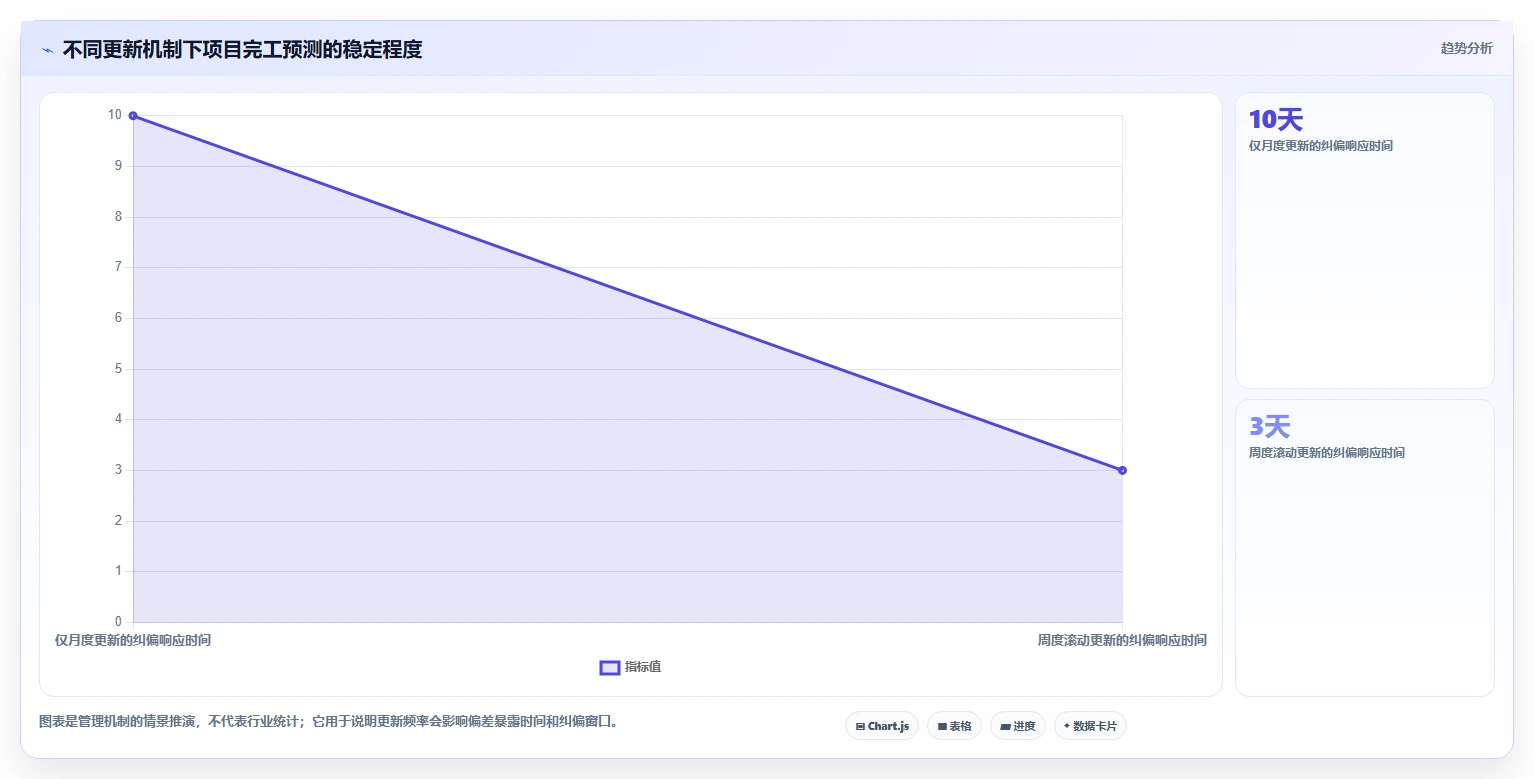This screenshot has height=779, width=1534.
Task: Click the y-axis tick label 7
Action: point(118,267)
